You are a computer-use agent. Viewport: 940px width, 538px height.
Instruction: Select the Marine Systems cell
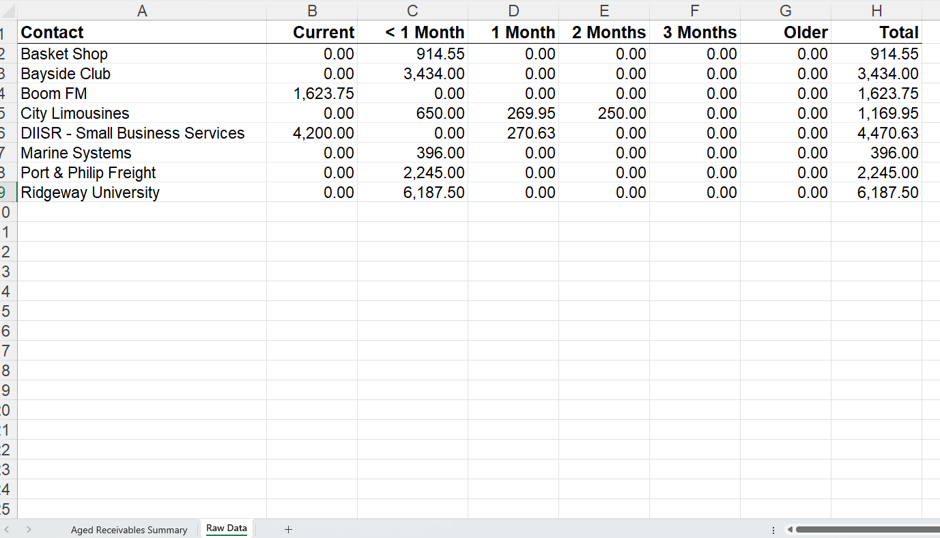pyautogui.click(x=142, y=153)
